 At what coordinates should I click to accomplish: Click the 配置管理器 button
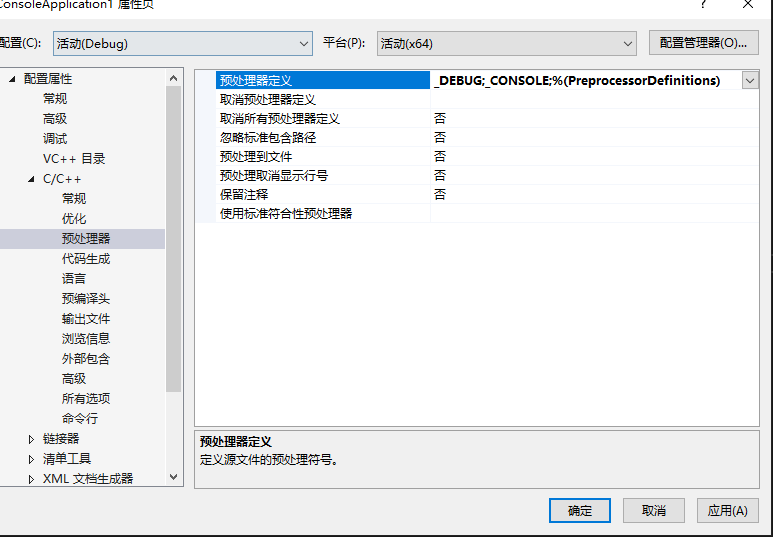(703, 43)
